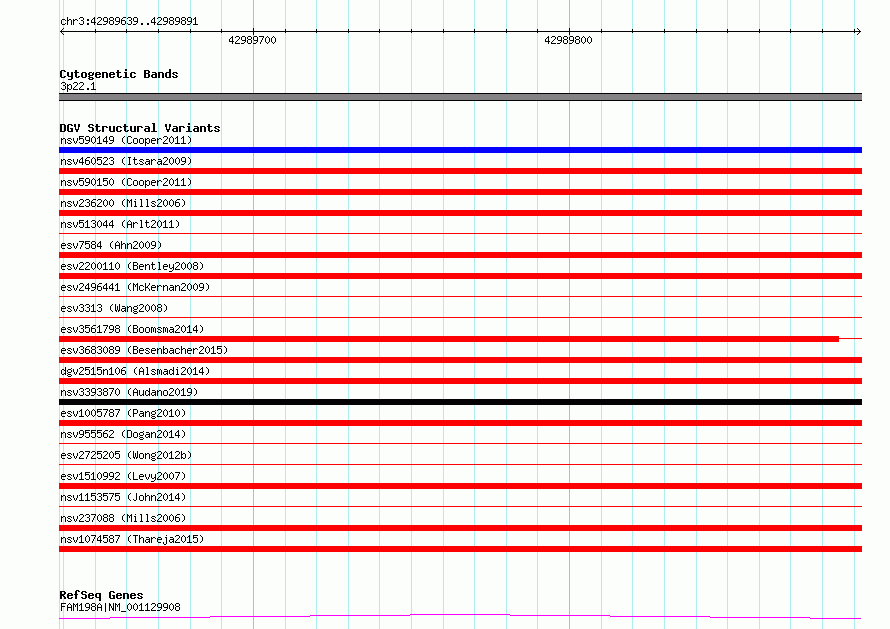
Task: Click thin red line of nsv955562
Action: point(460,443)
